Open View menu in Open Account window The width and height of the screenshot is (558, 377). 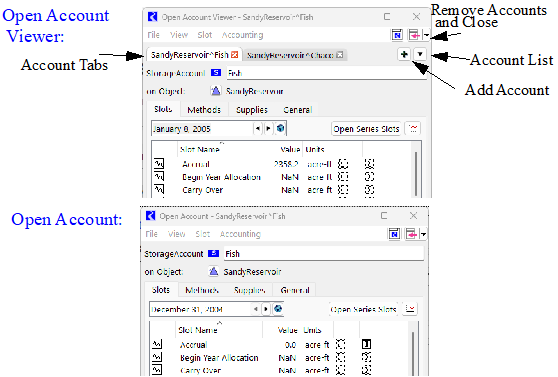click(177, 234)
